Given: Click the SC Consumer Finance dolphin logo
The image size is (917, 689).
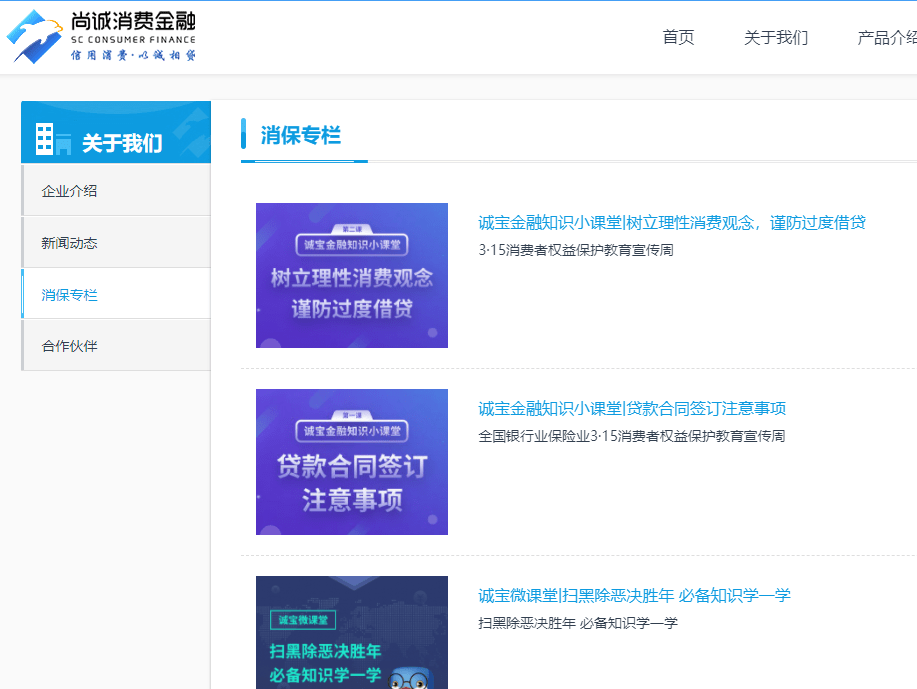Looking at the screenshot, I should (x=35, y=37).
